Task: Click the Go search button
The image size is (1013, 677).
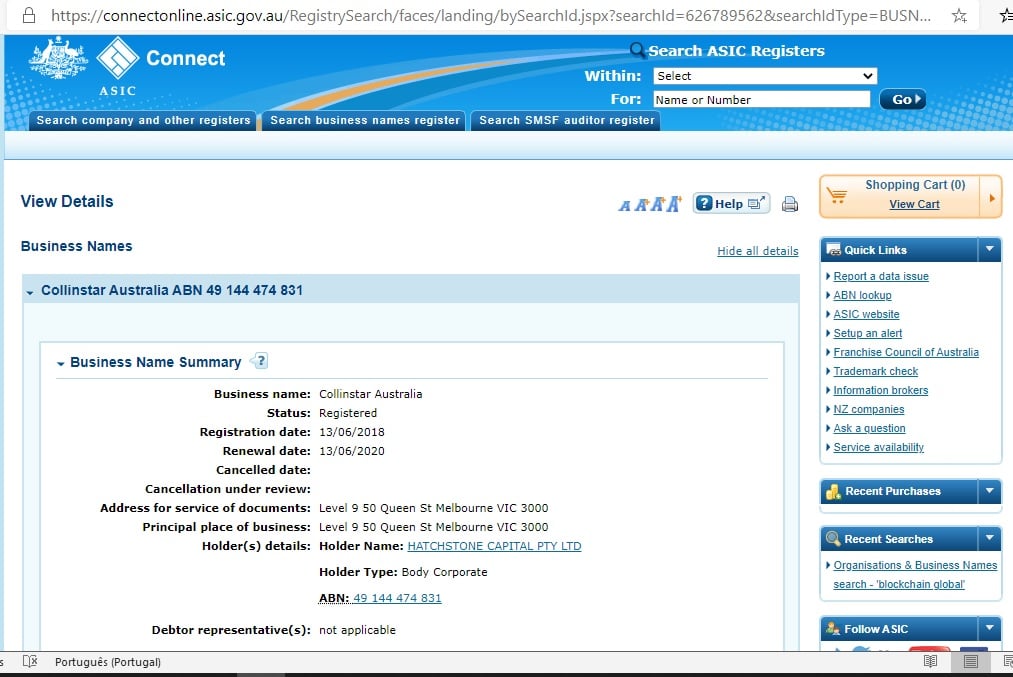Action: [903, 99]
